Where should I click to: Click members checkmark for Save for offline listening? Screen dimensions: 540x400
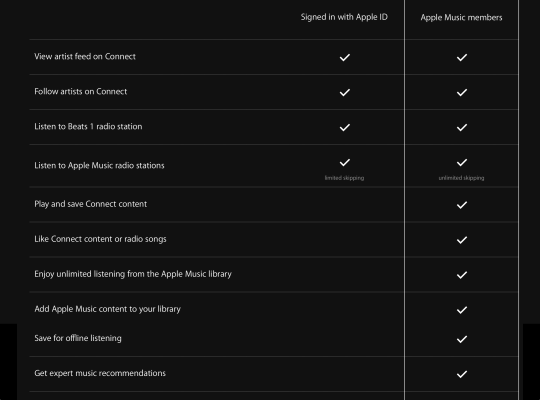pyautogui.click(x=462, y=339)
